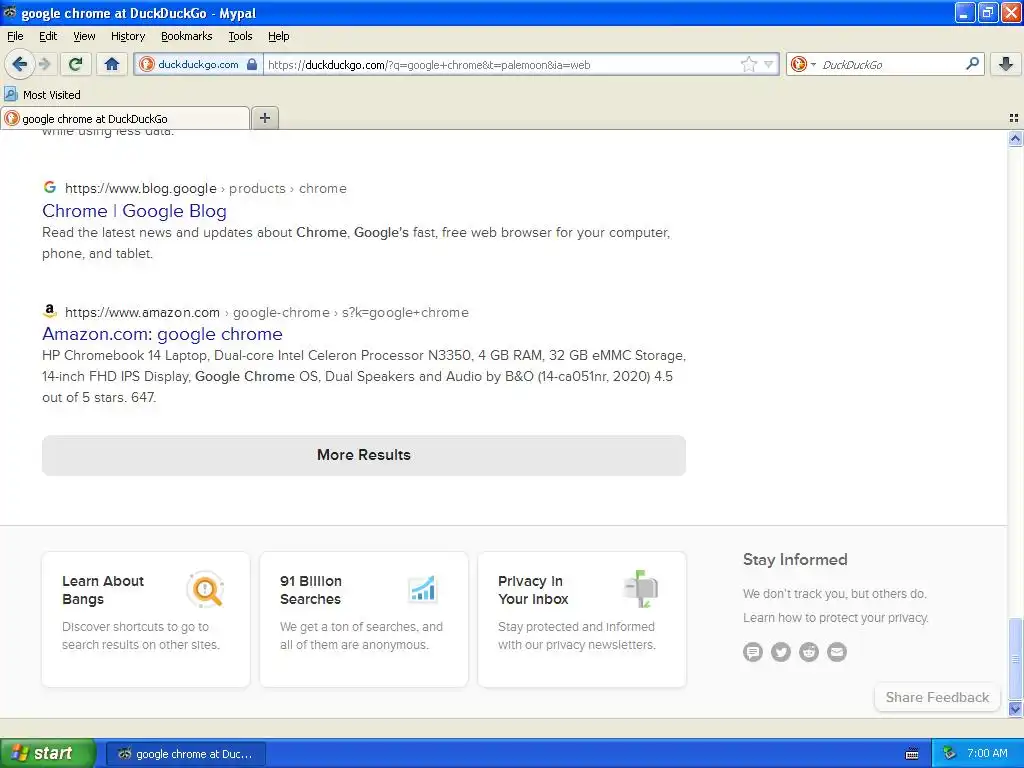Select the google chrome at DuckDuckGo tab
This screenshot has width=1024, height=768.
pyautogui.click(x=125, y=118)
